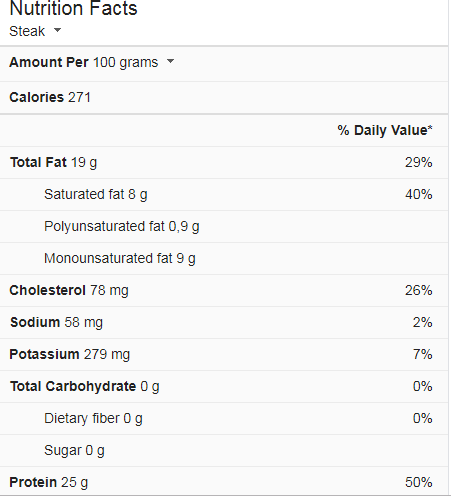This screenshot has height=496, width=451.
Task: Open the Steak food type dropdown arrow
Action: pyautogui.click(x=57, y=30)
